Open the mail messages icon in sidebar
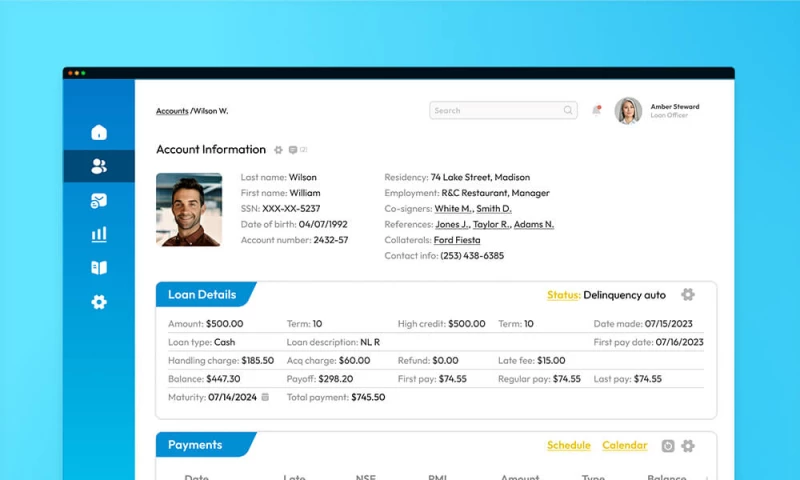The width and height of the screenshot is (800, 480). (x=99, y=200)
